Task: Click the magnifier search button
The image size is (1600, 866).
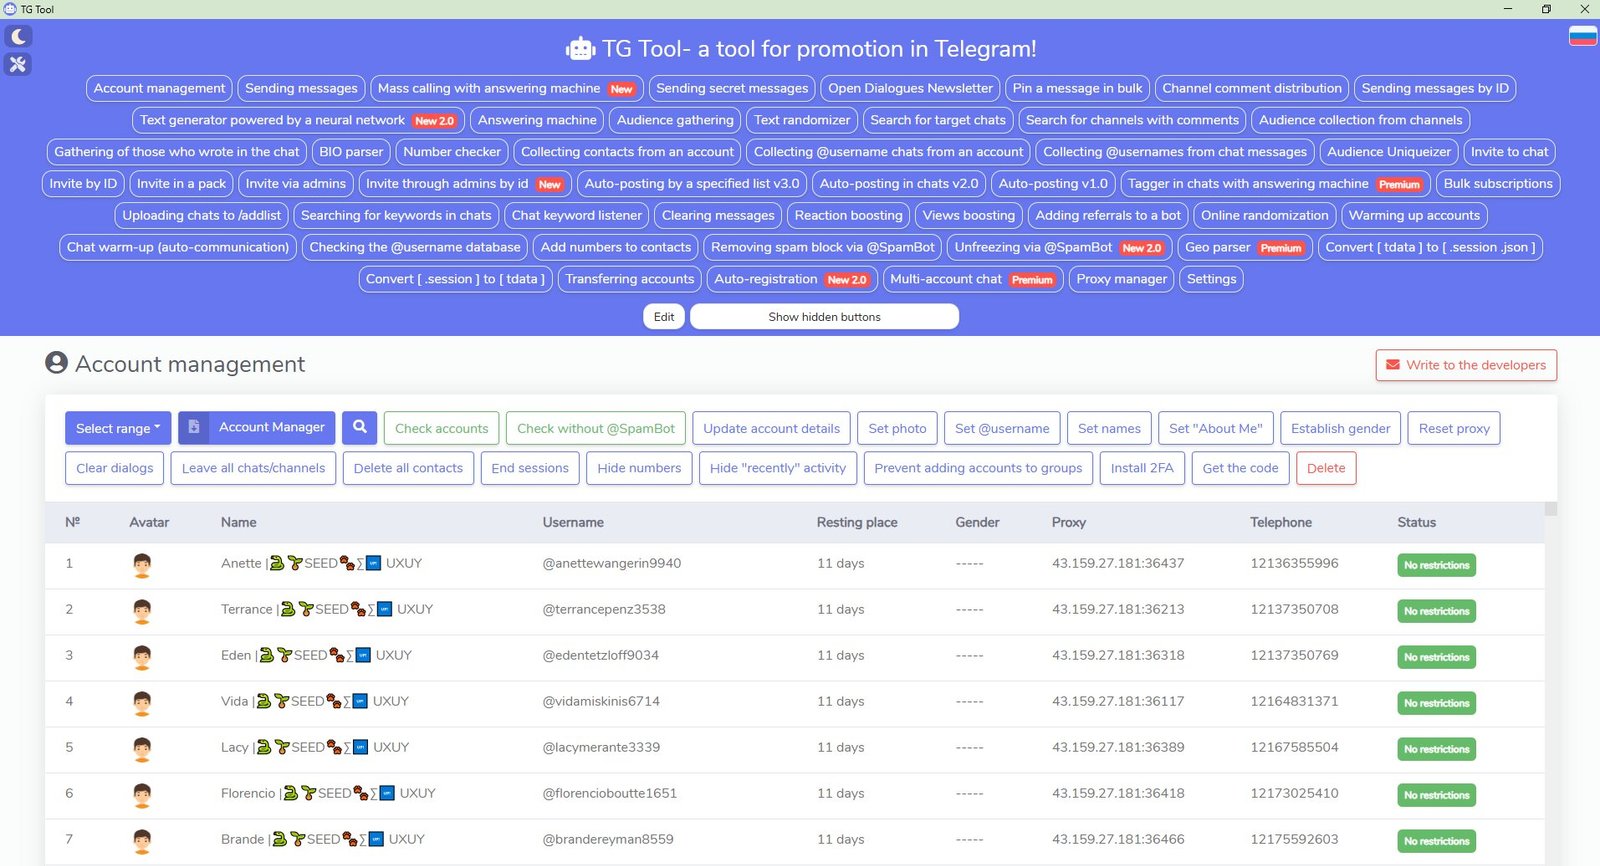Action: [359, 428]
